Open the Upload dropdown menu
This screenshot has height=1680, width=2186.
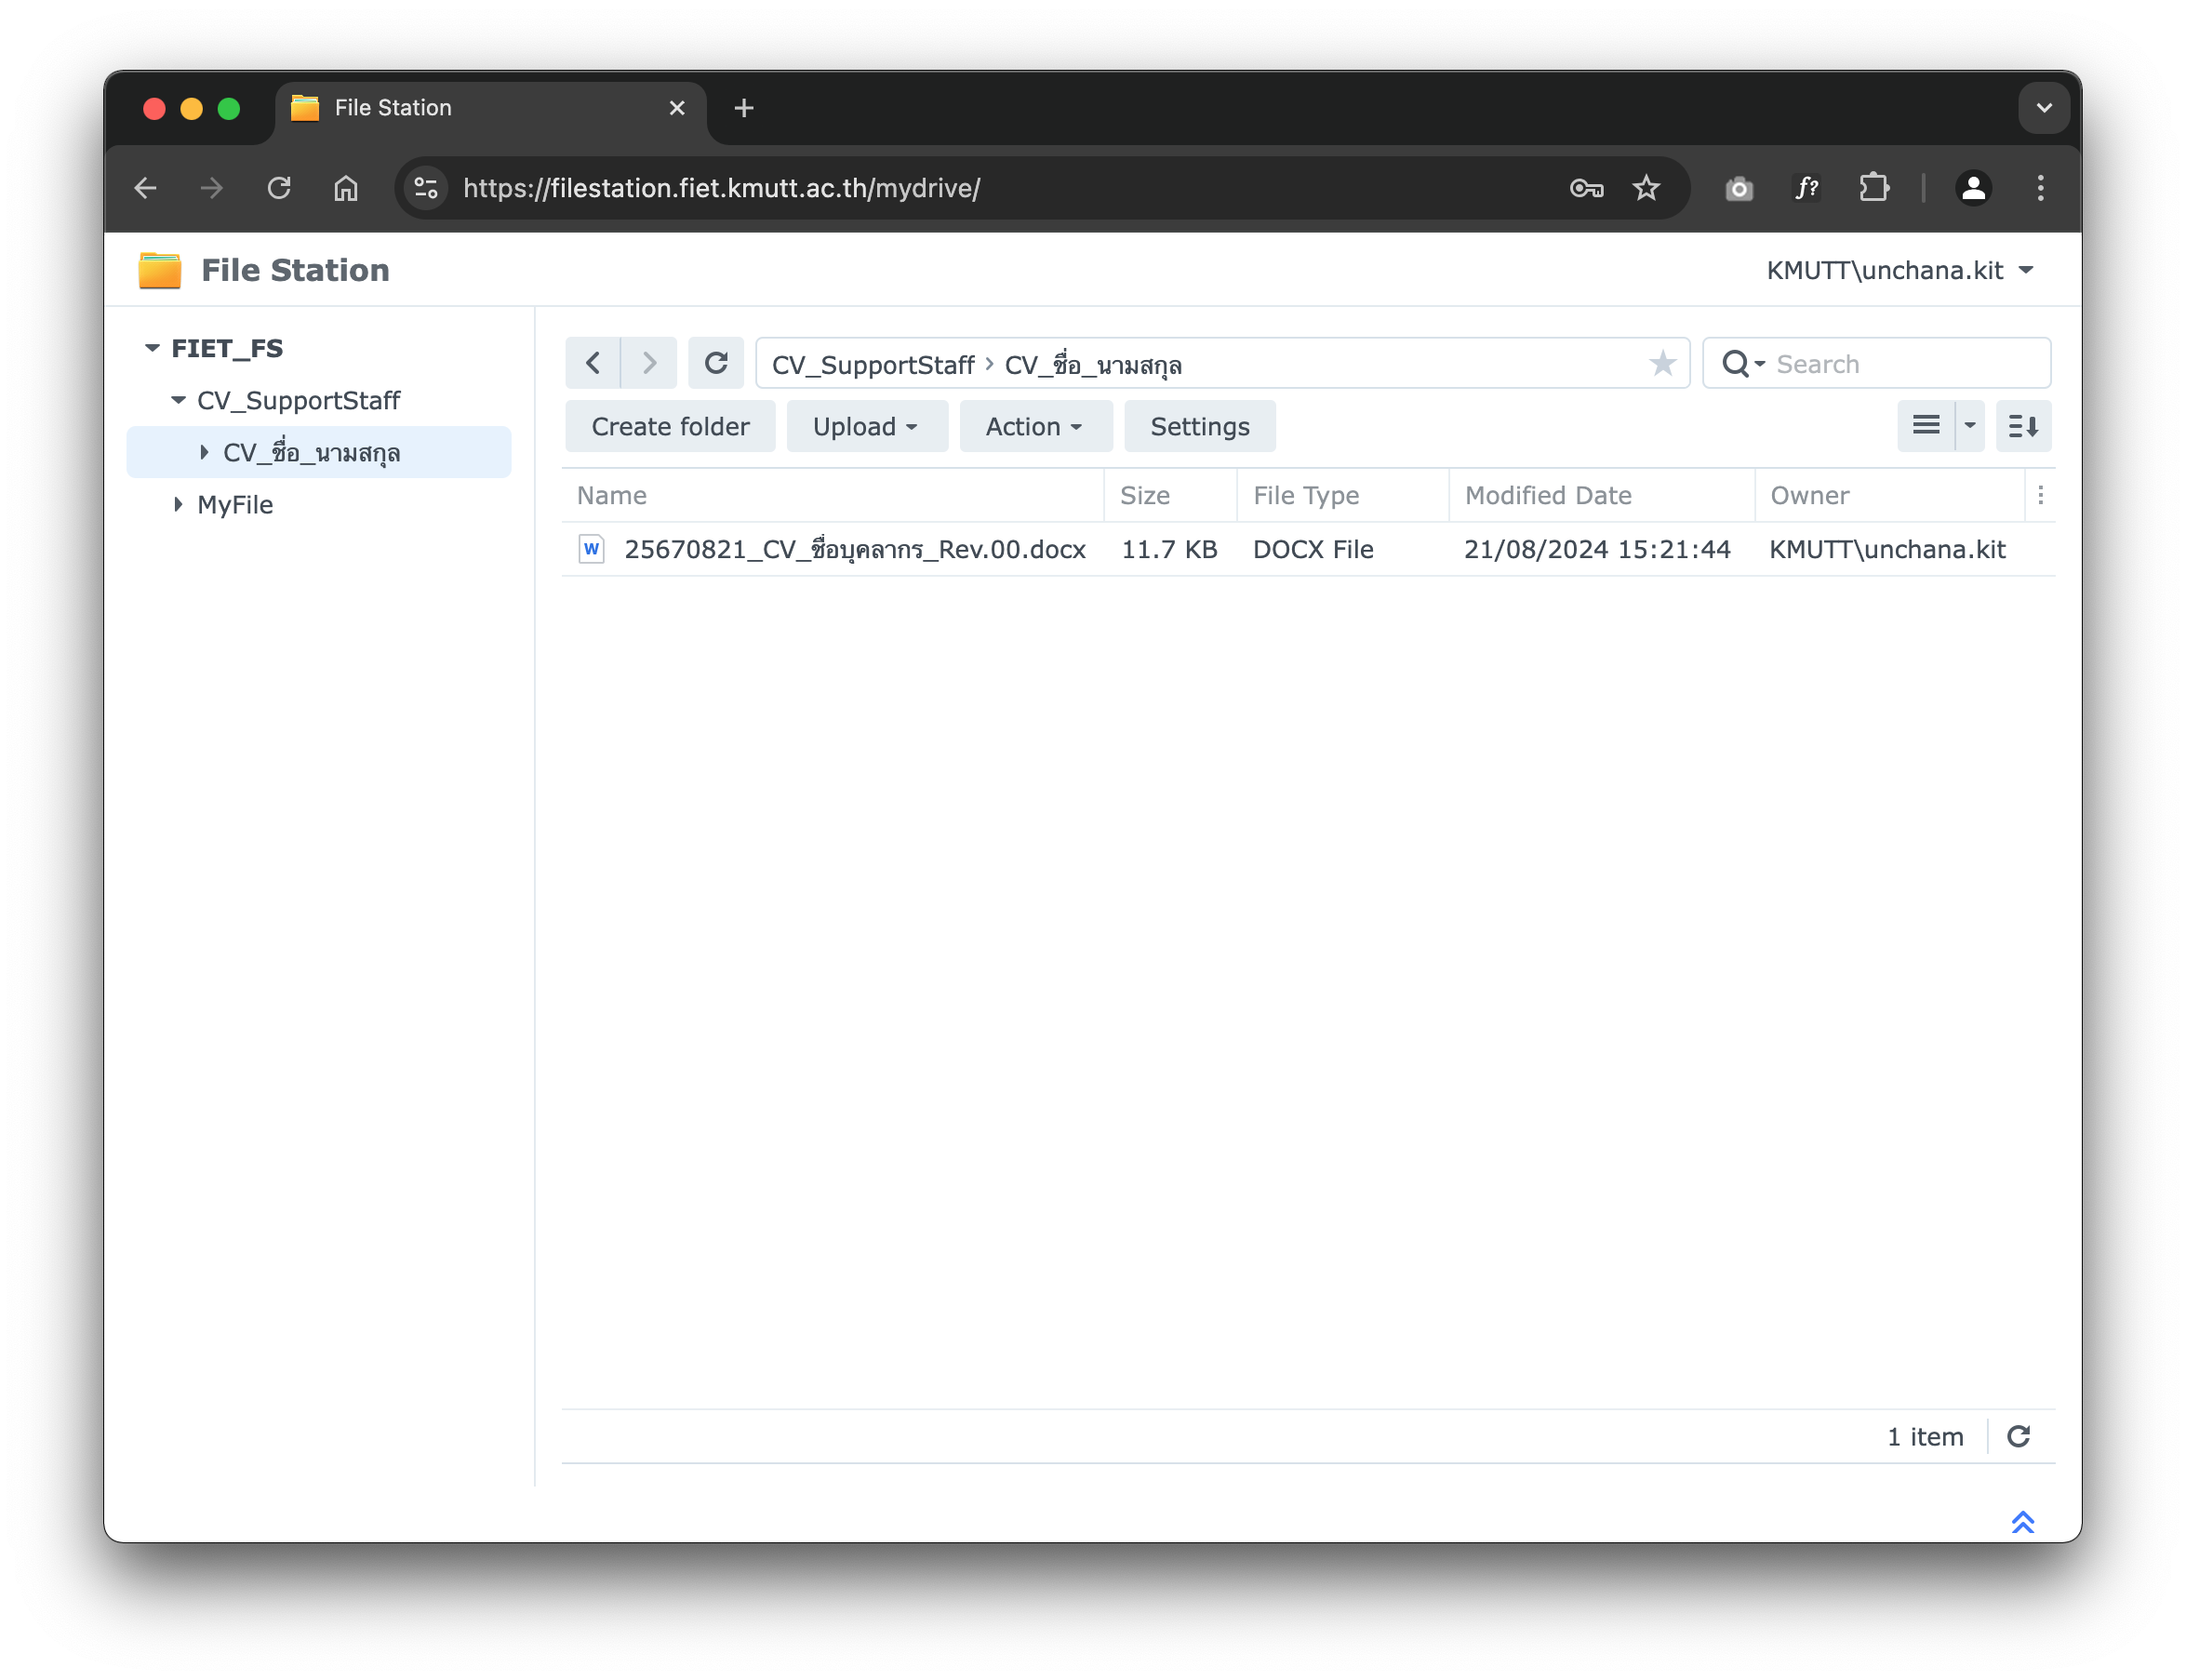[866, 426]
